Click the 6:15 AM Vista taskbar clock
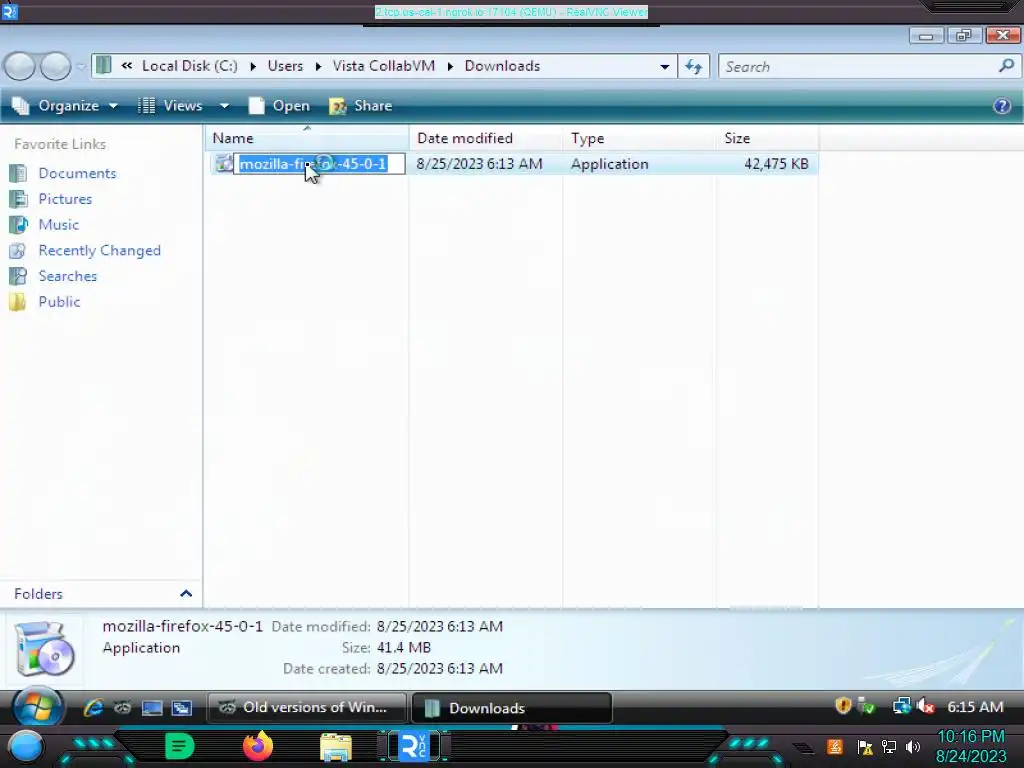This screenshot has width=1024, height=768. pyautogui.click(x=975, y=707)
